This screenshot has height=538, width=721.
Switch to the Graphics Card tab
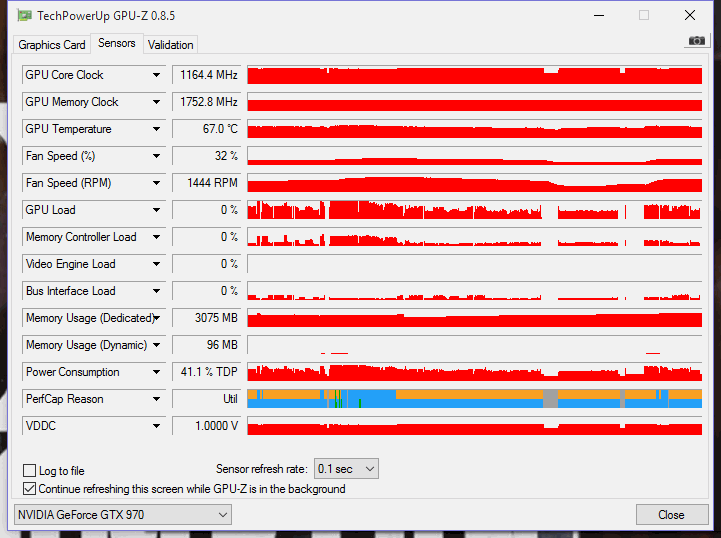coord(52,45)
